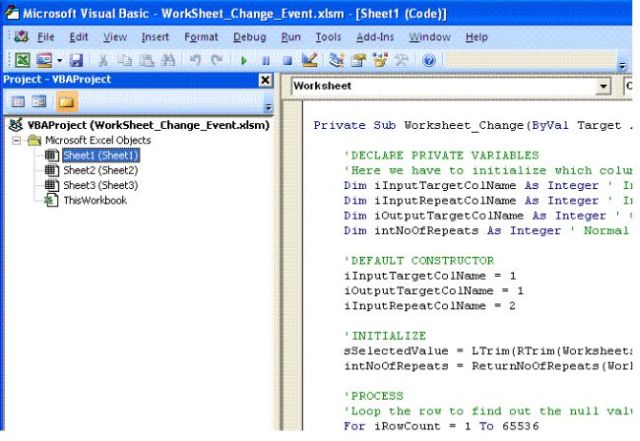Screen dimensions: 640x441
Task: Click the 'sSelectedValue = LTrim' code line
Action: tap(488, 351)
